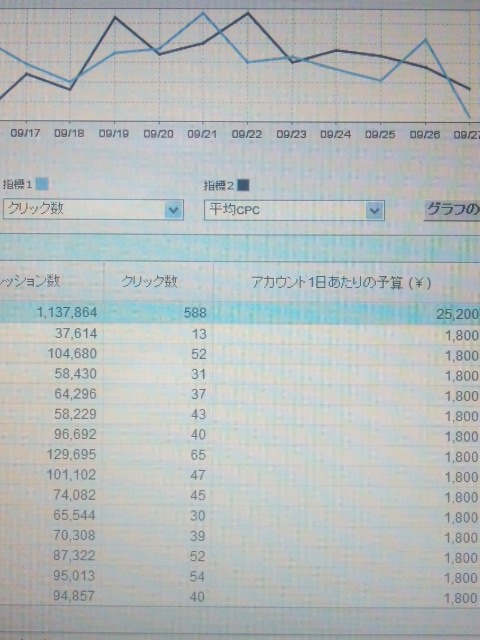480x640 pixels.
Task: Click the cell showing 37,614 impressions
Action: (x=76, y=334)
